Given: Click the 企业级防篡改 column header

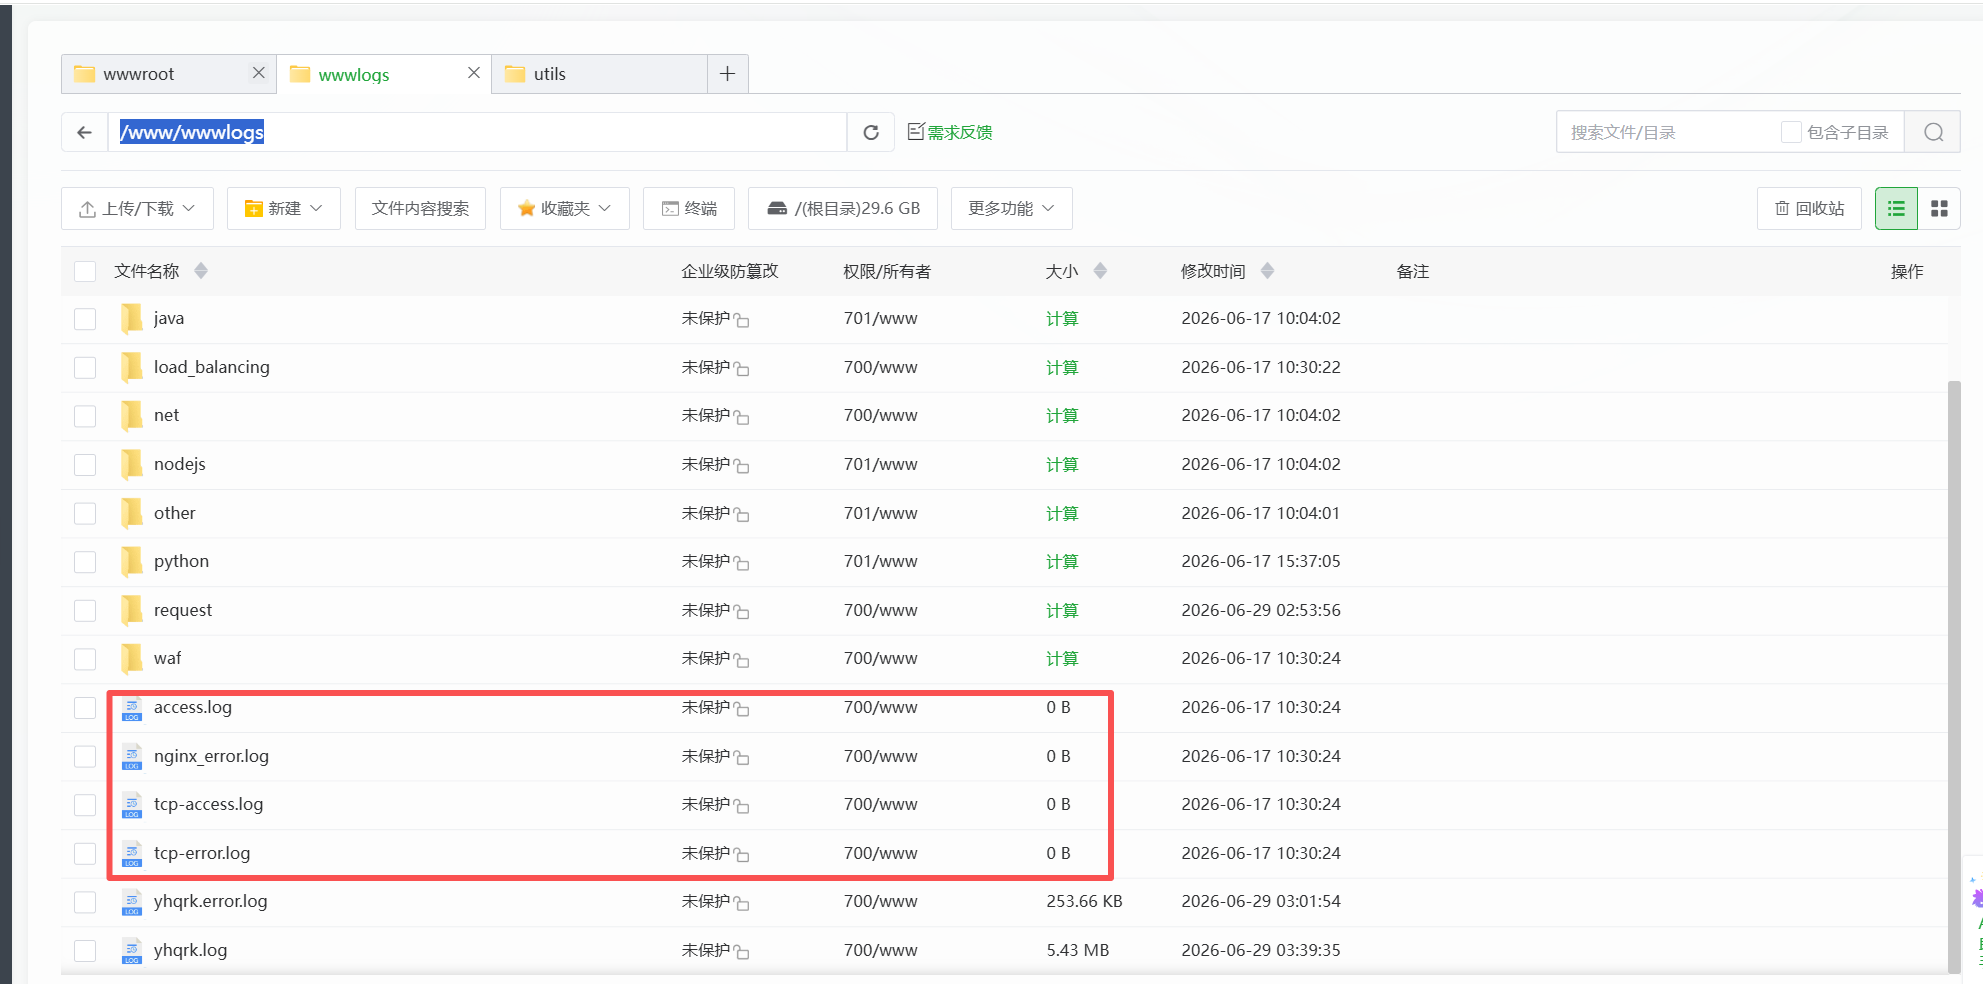Looking at the screenshot, I should [730, 271].
